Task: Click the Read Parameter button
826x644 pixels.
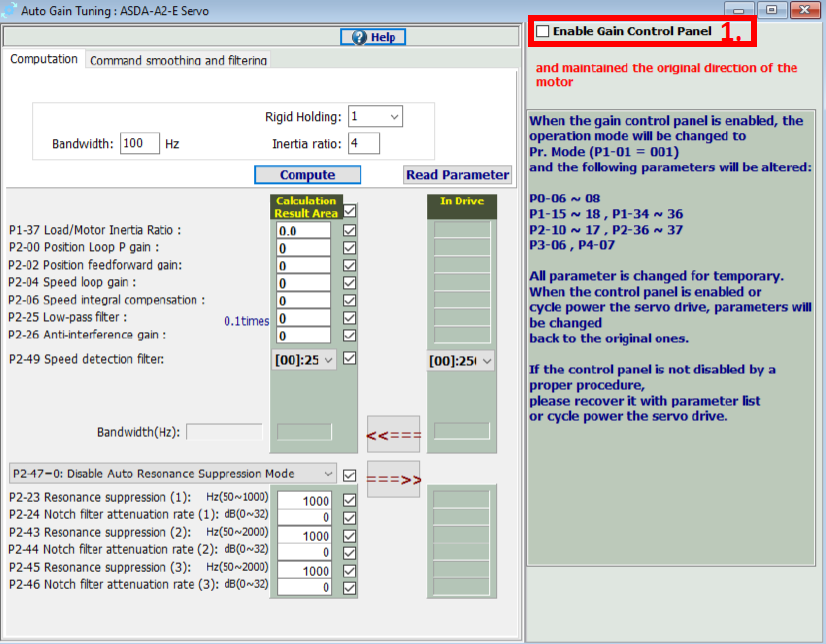Action: point(457,174)
